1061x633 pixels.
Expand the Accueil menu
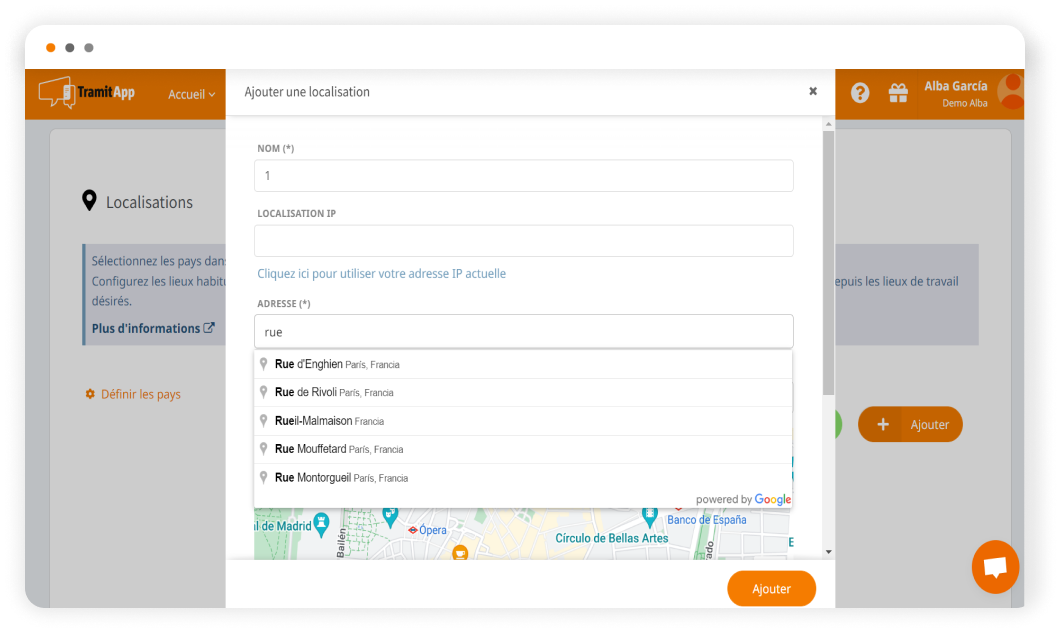pos(191,94)
